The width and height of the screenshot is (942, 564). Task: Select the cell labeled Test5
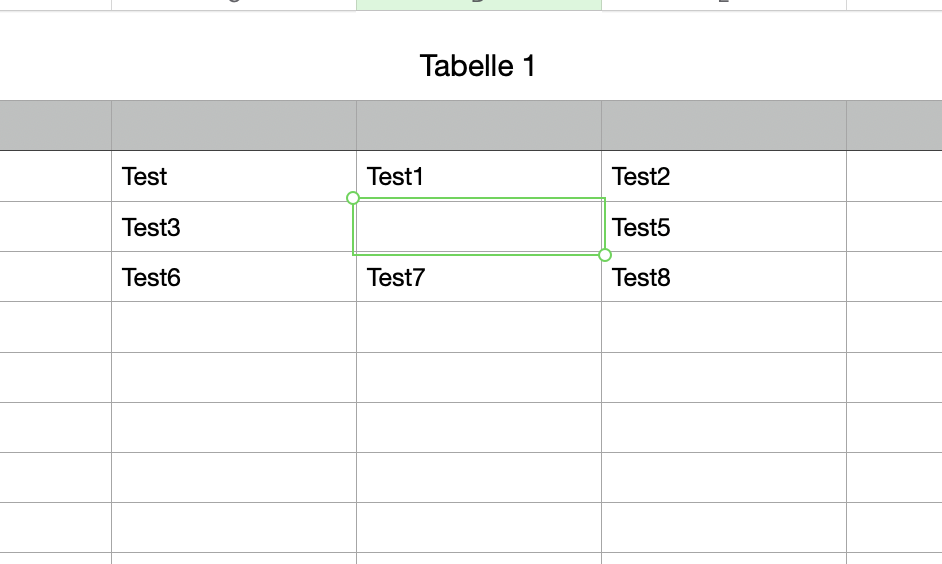[723, 227]
